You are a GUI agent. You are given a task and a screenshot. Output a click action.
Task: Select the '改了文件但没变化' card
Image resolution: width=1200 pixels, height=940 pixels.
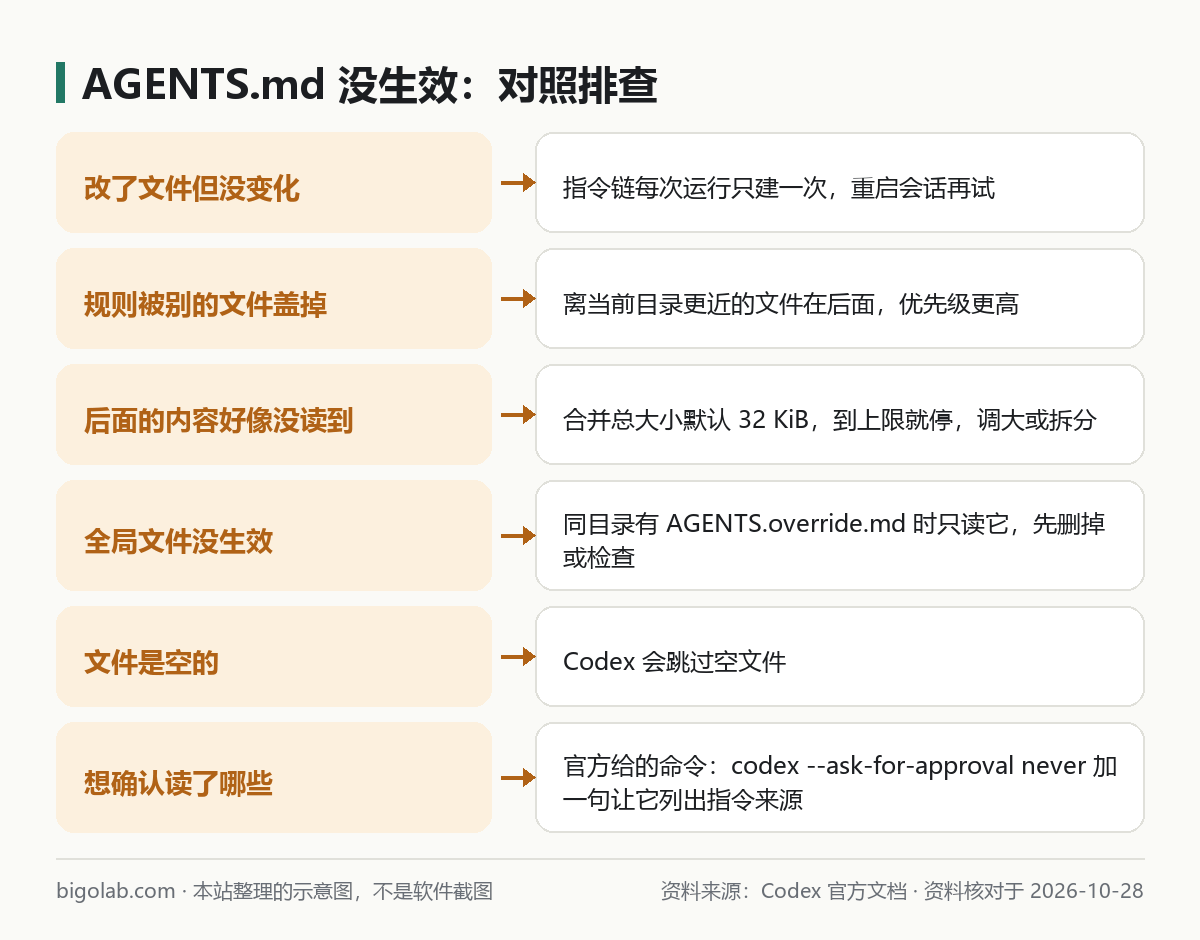click(274, 183)
